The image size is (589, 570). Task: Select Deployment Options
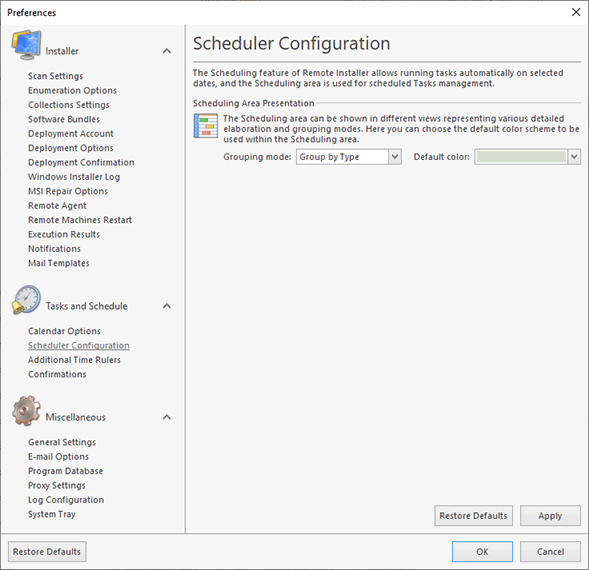click(71, 148)
